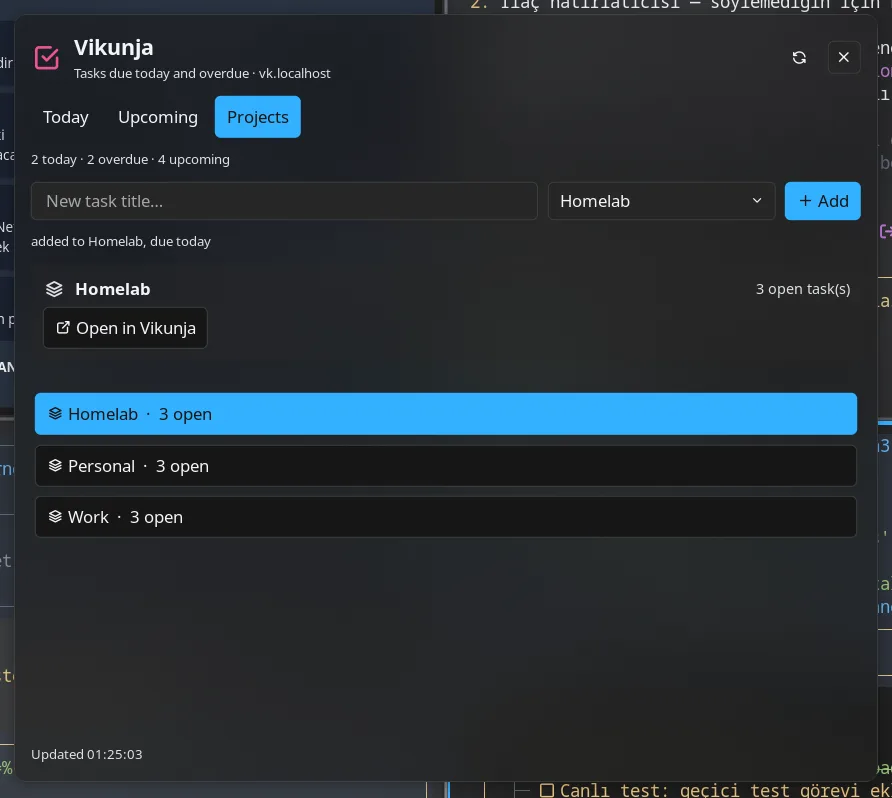Viewport: 892px width, 798px height.
Task: Switch to the Upcoming tab
Action: pos(158,117)
